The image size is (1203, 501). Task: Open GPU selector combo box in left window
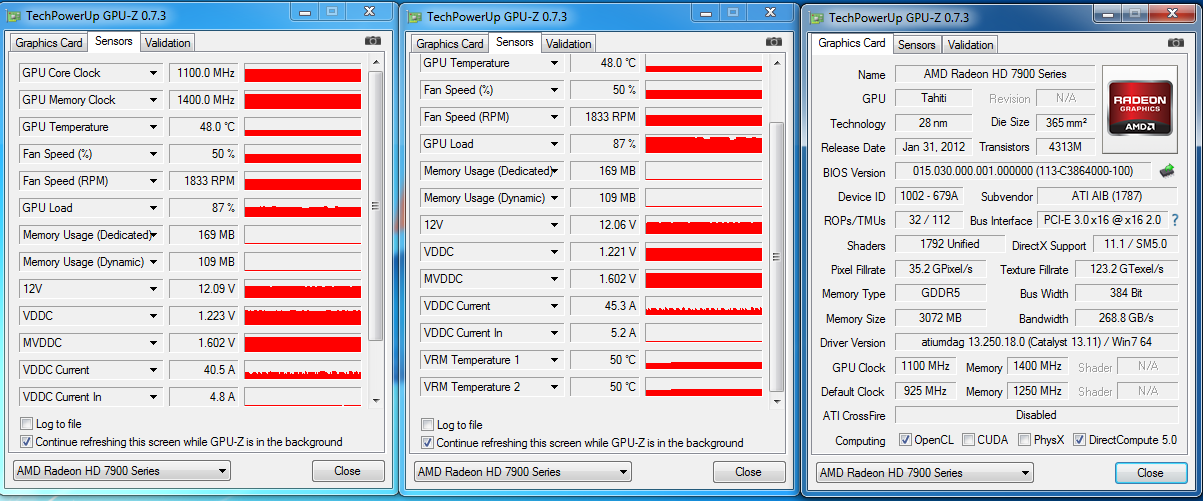click(x=120, y=471)
